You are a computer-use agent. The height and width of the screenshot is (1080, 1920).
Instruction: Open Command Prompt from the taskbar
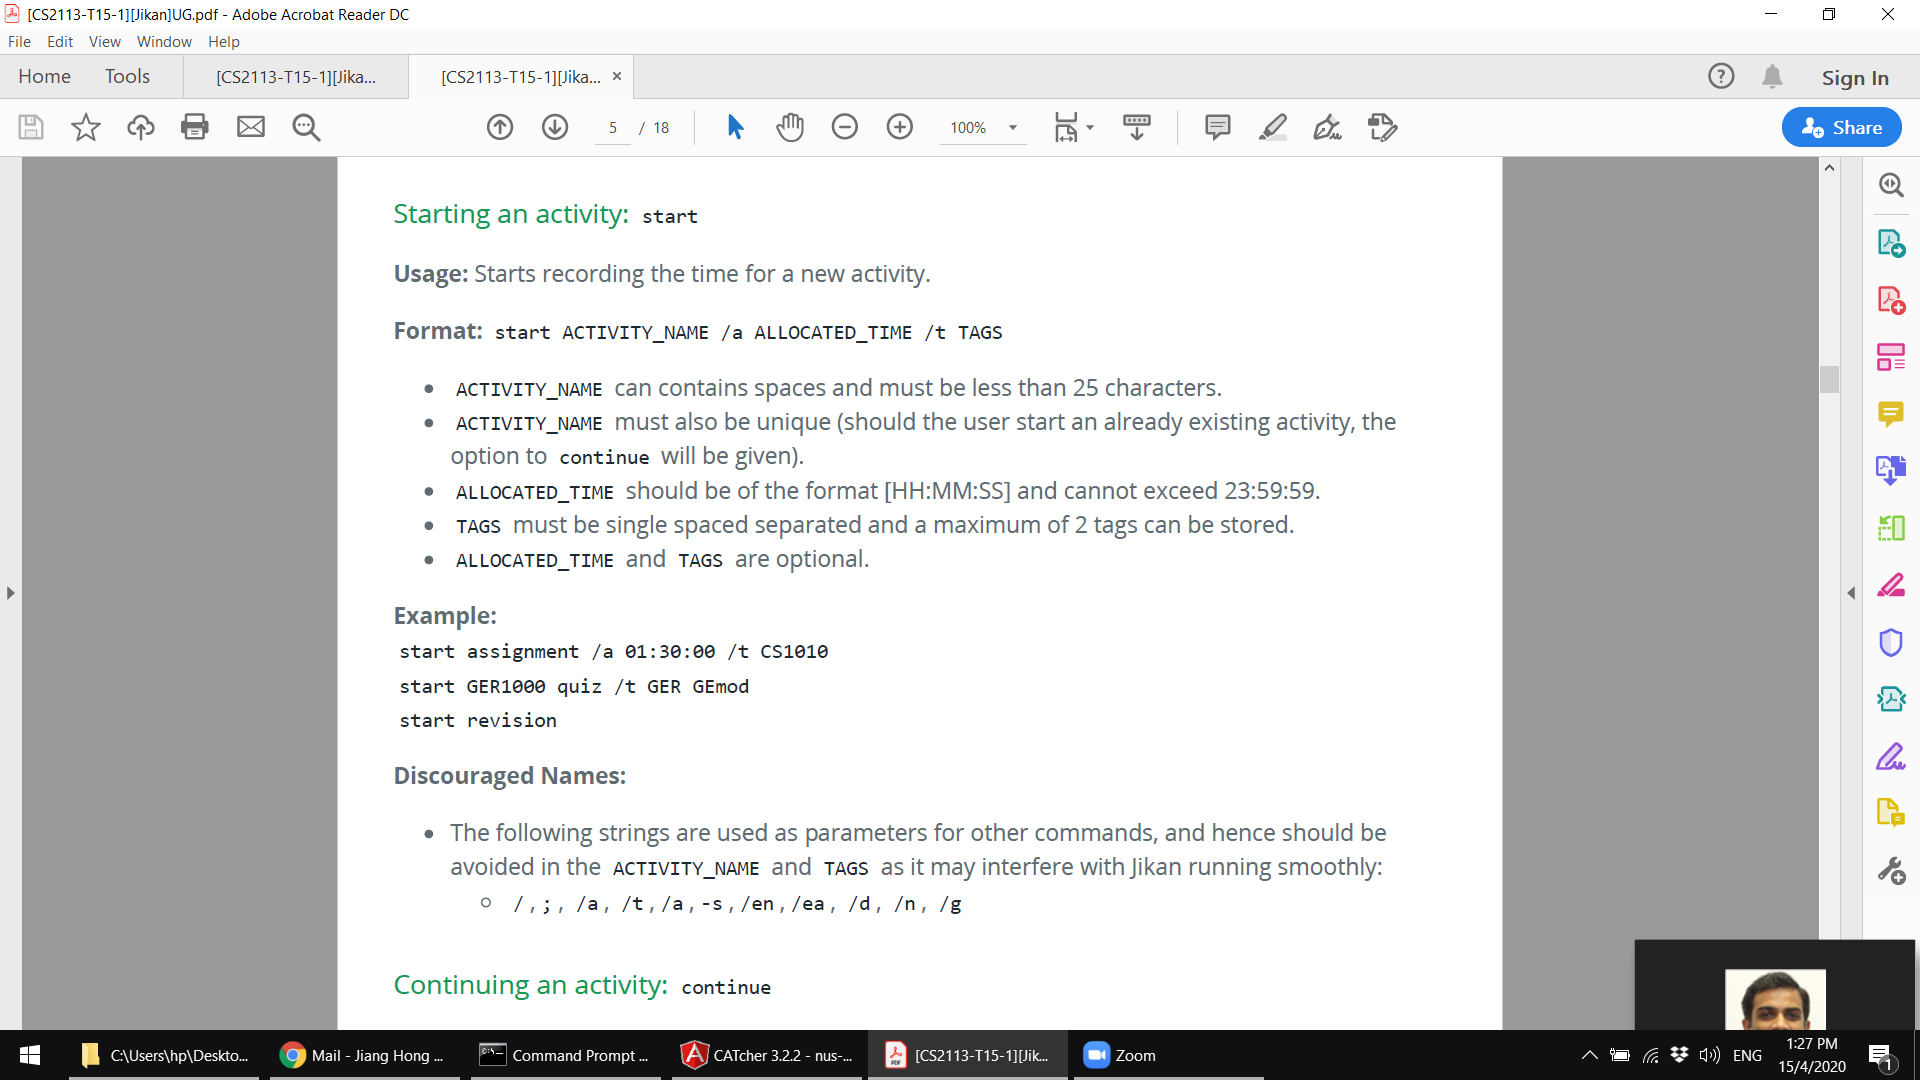pos(563,1055)
